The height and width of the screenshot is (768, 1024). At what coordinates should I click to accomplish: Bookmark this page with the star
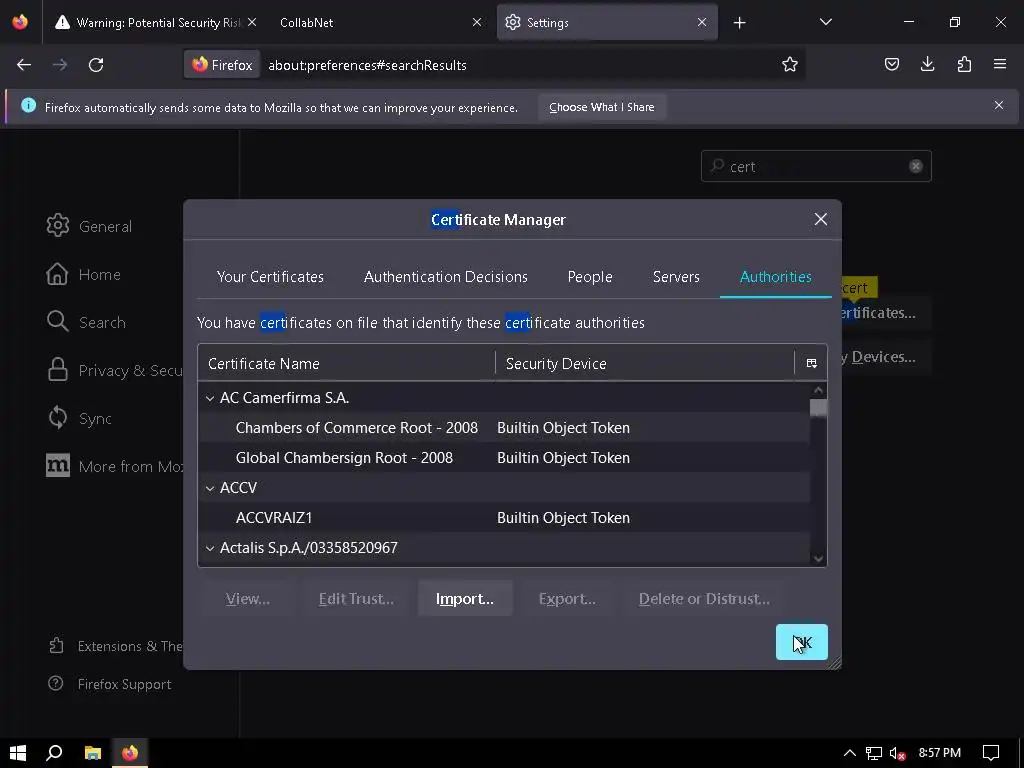pyautogui.click(x=790, y=65)
